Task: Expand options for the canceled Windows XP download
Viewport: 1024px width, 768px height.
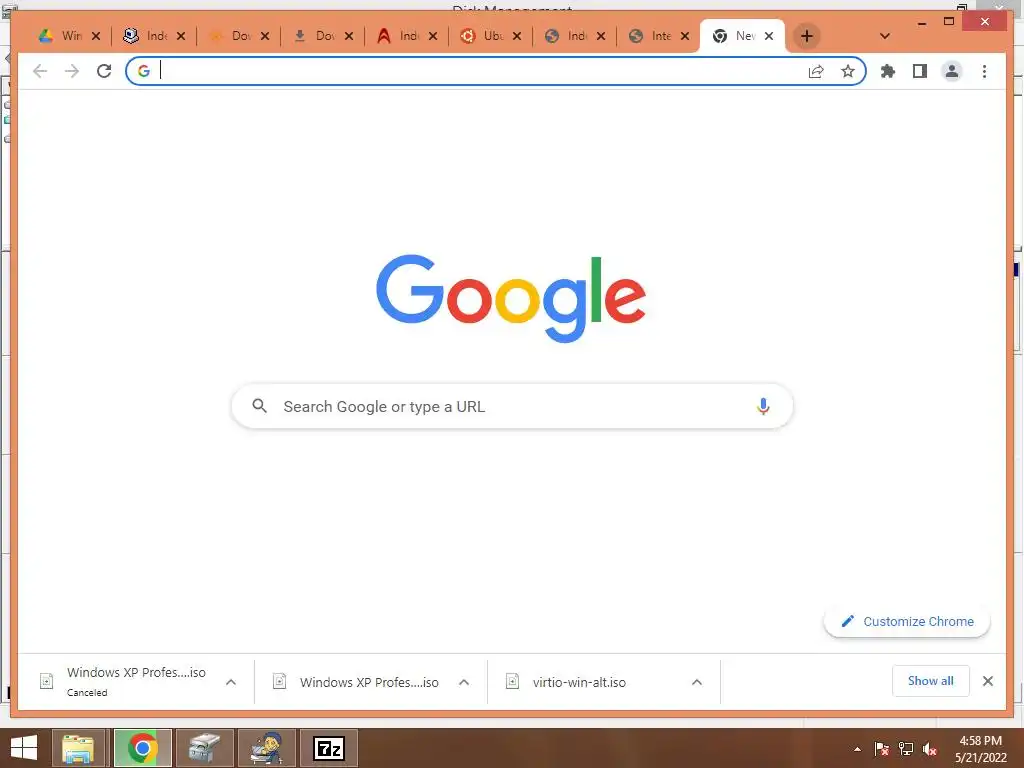Action: coord(231,682)
